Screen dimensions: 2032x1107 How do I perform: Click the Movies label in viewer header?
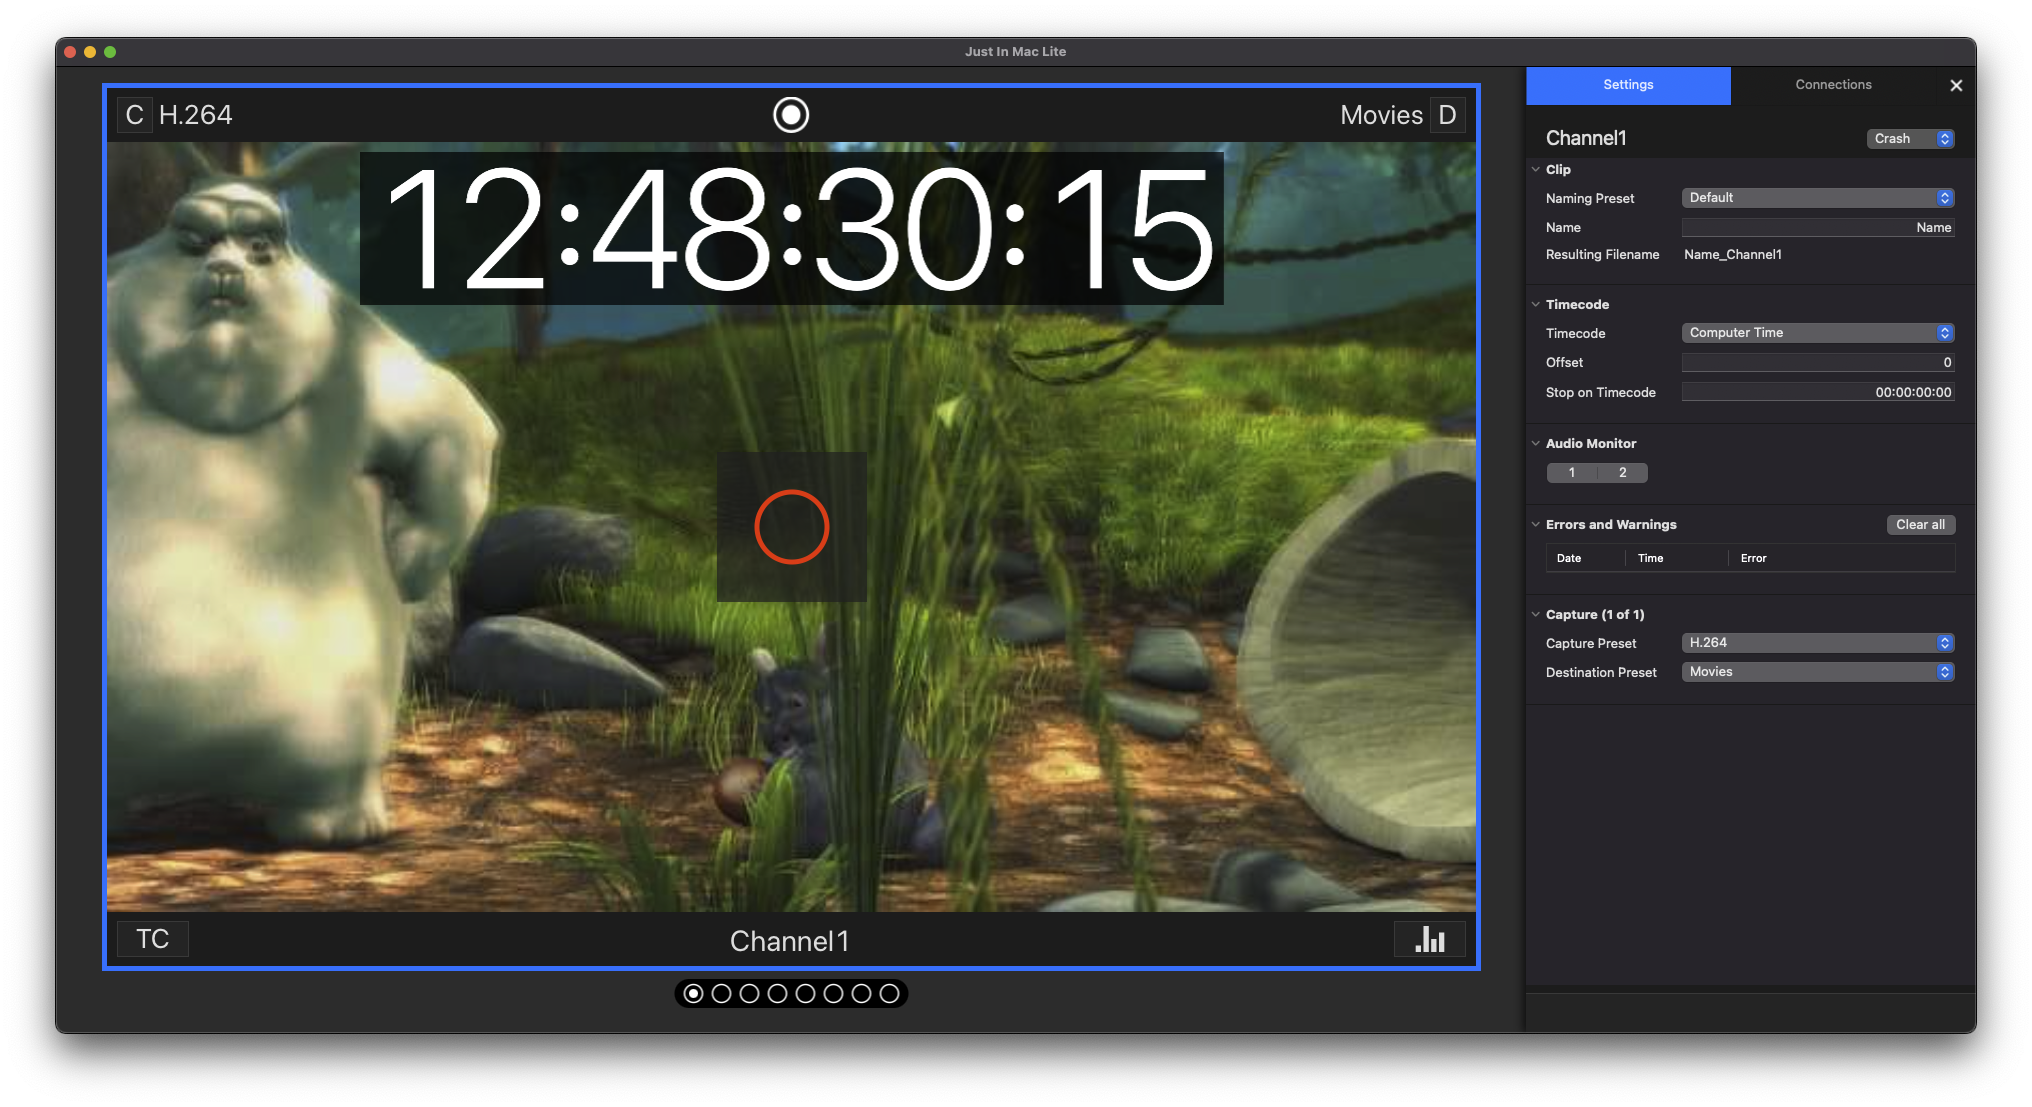[1381, 115]
